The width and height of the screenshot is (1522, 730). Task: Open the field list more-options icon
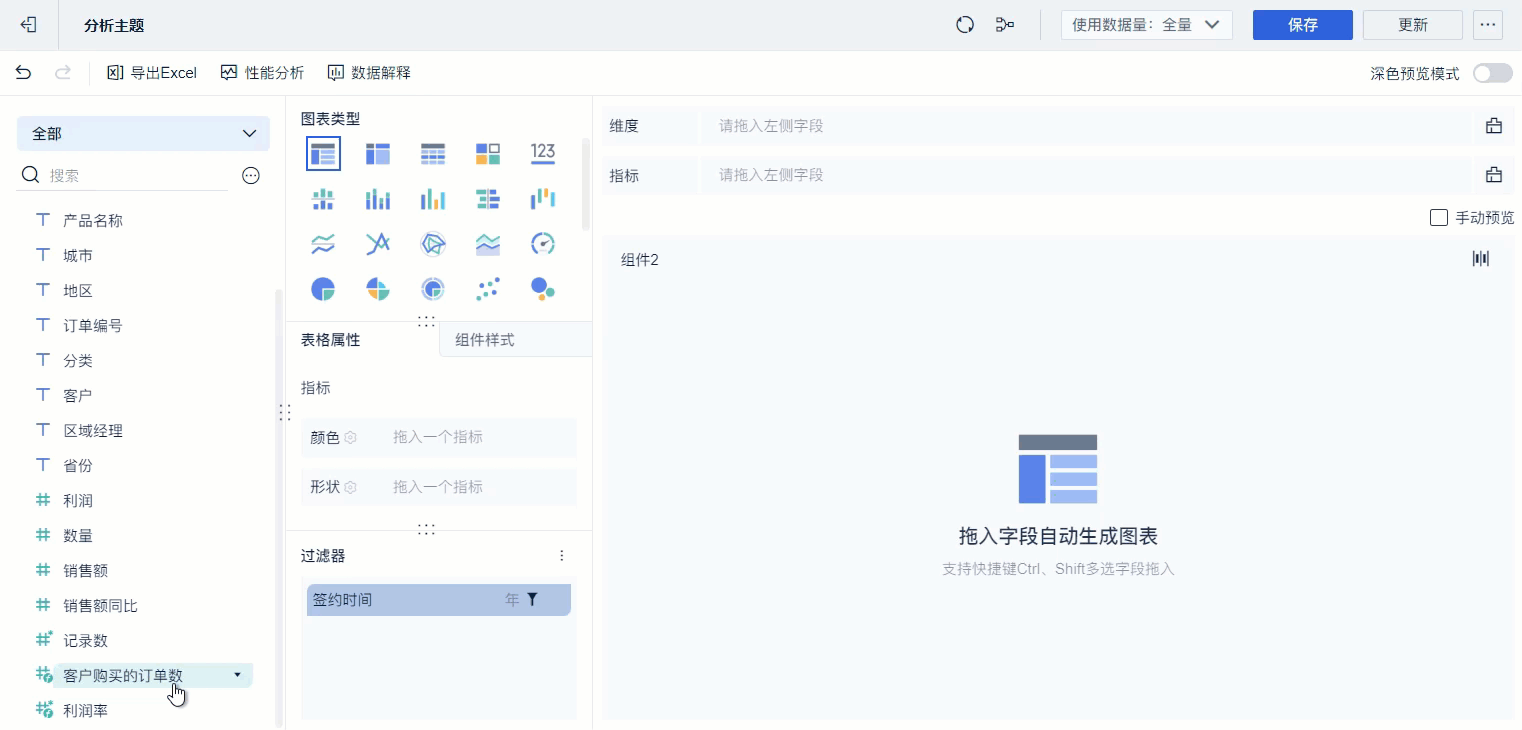point(251,176)
